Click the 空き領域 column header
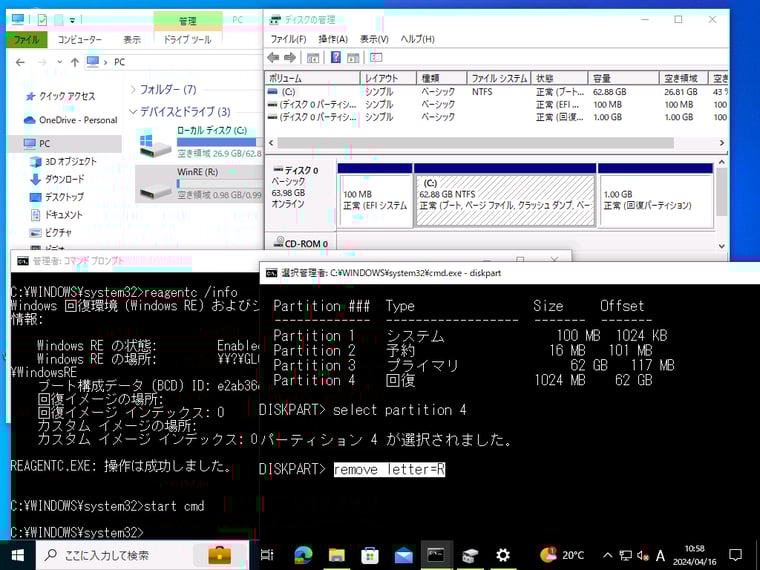760x570 pixels. pyautogui.click(x=684, y=78)
